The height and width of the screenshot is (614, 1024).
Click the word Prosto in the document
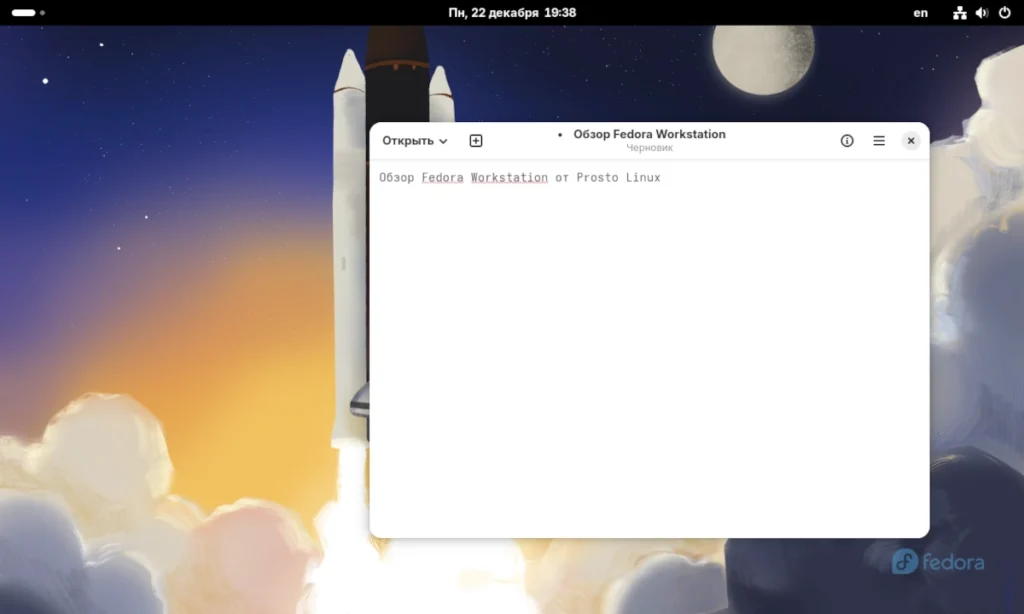pyautogui.click(x=597, y=178)
